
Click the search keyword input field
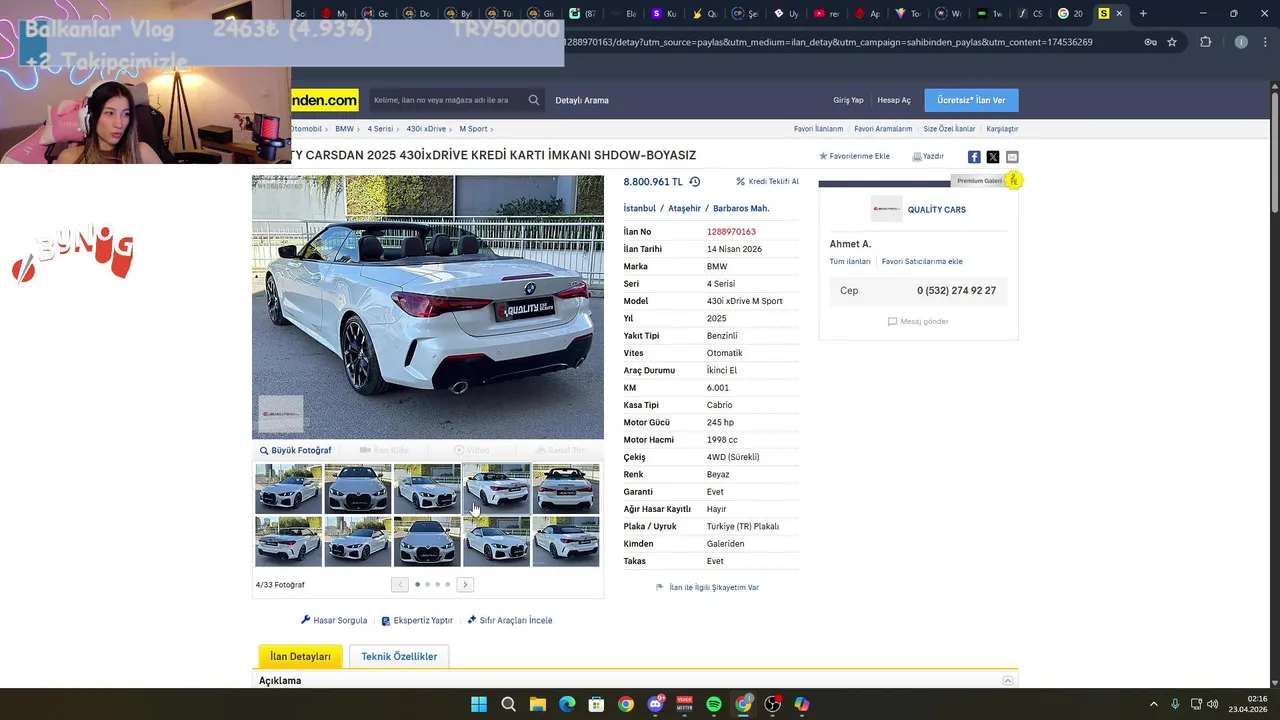click(x=447, y=100)
